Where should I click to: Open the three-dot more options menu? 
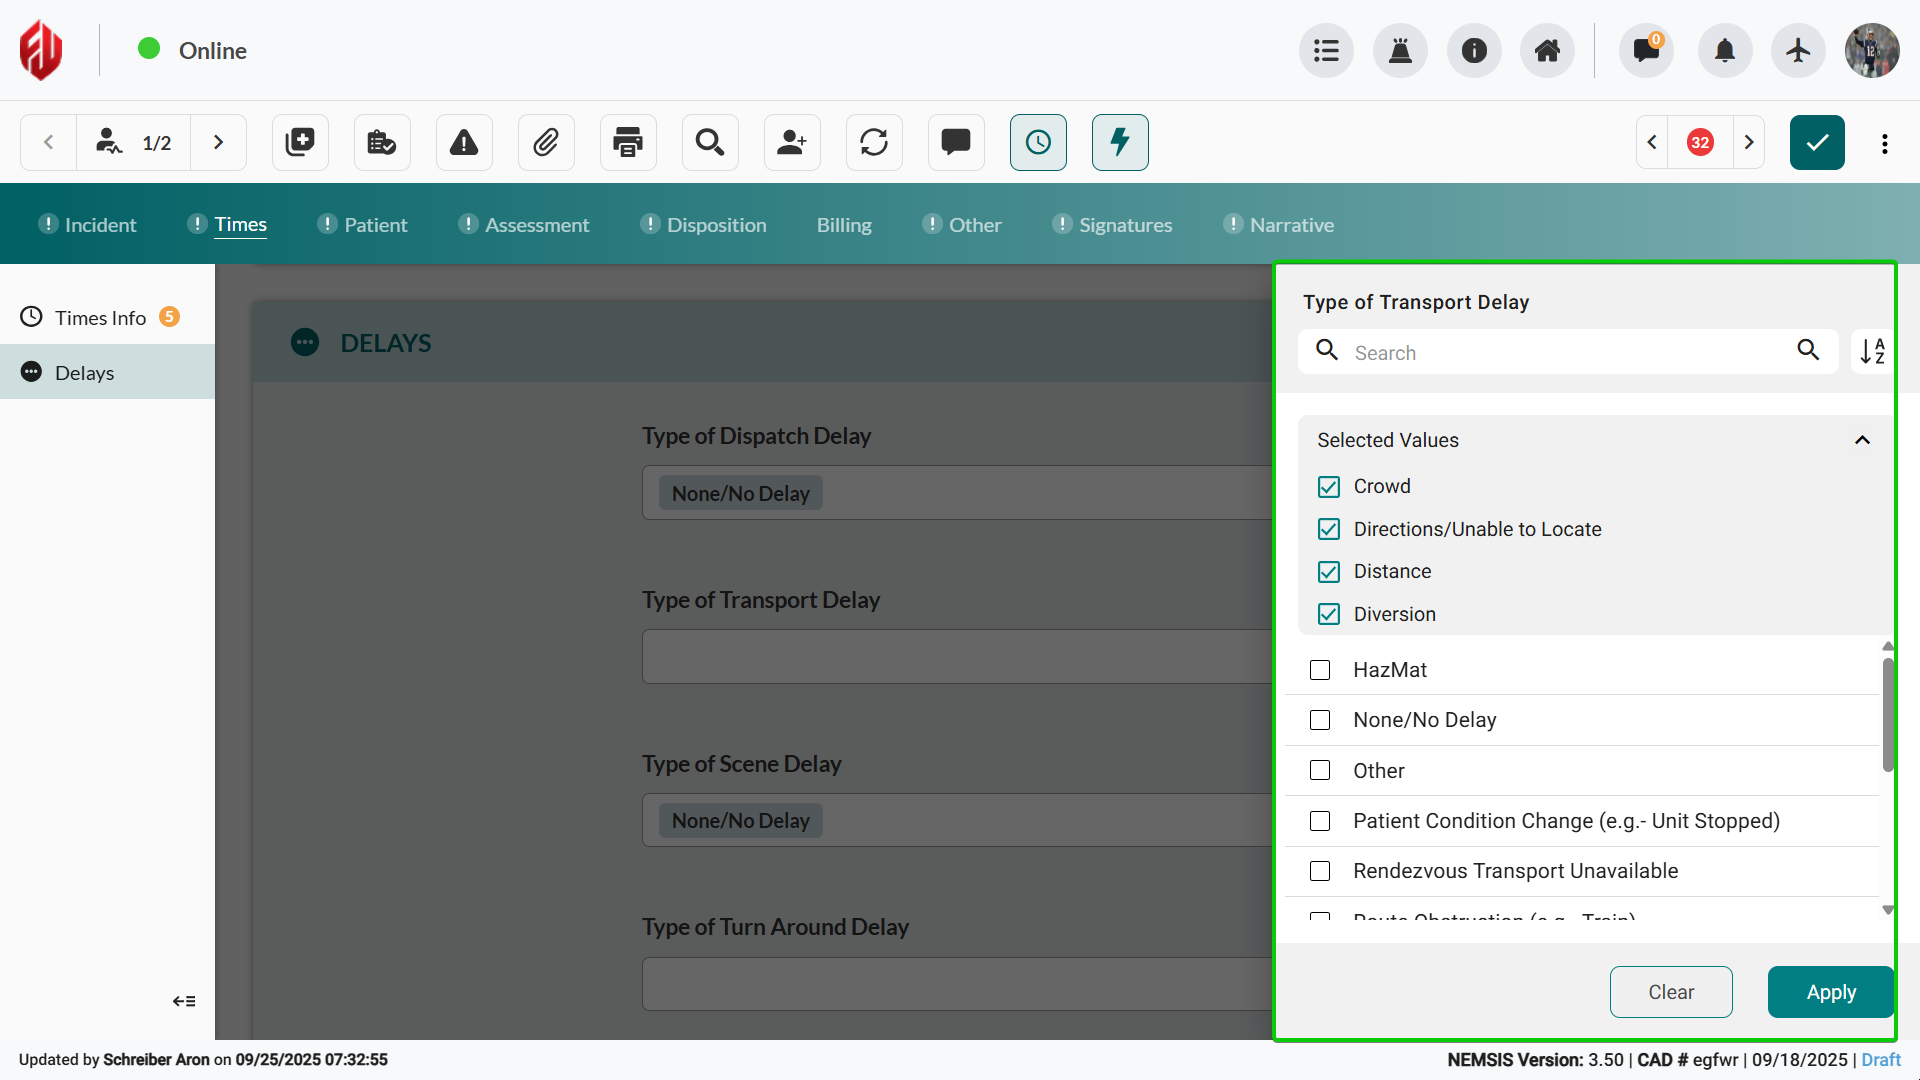click(x=1885, y=143)
